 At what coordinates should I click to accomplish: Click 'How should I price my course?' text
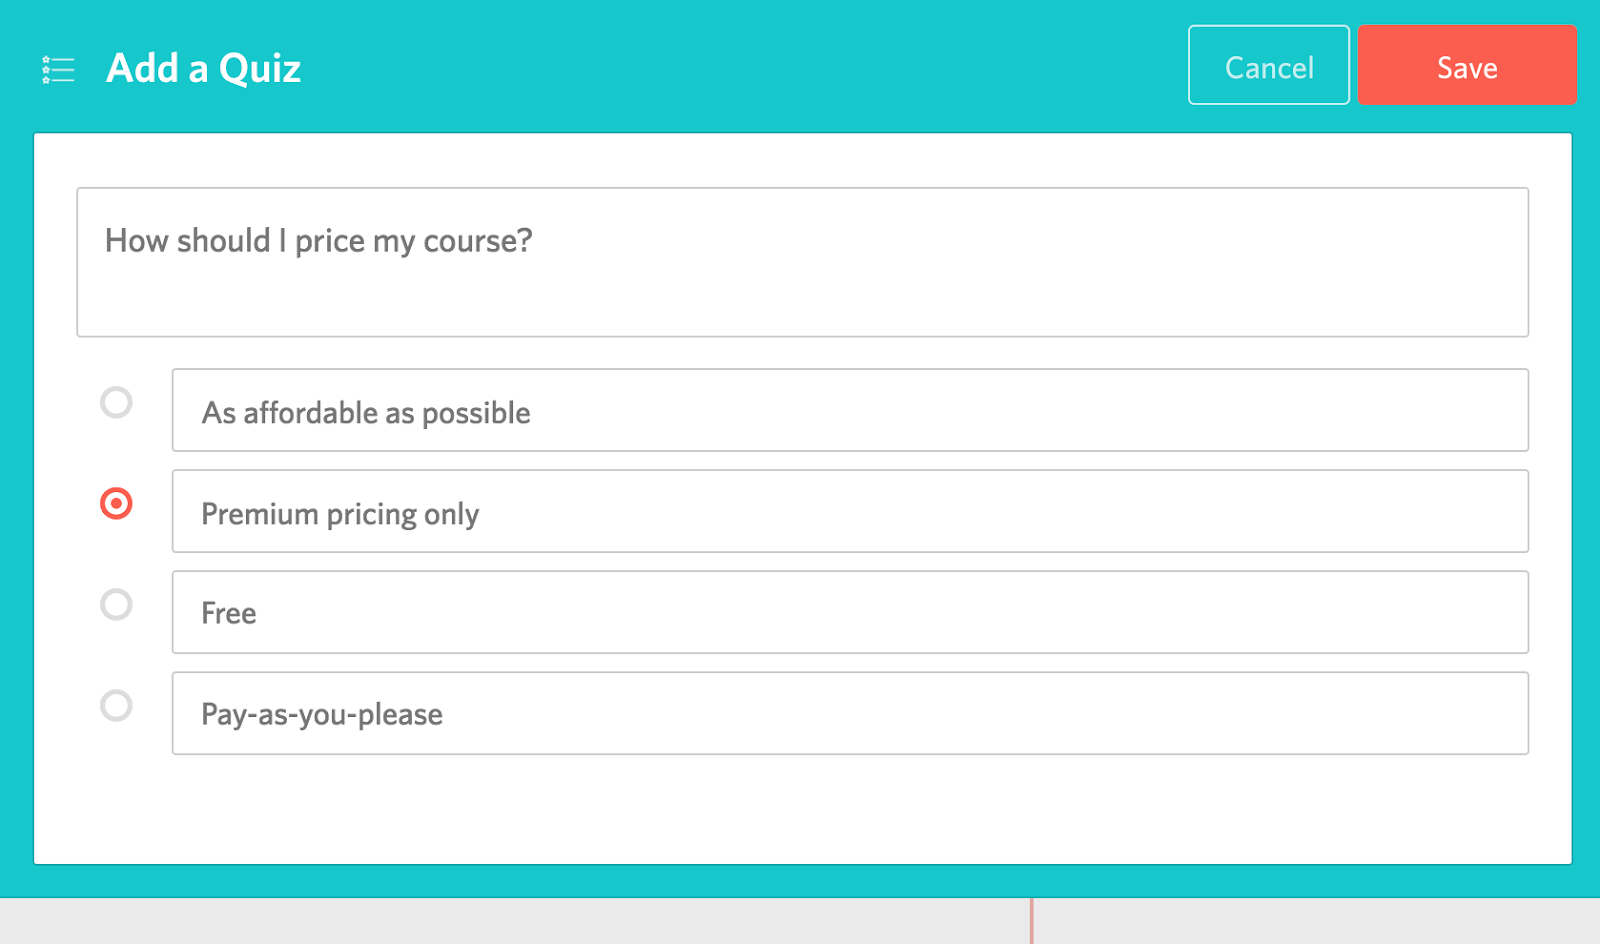[318, 241]
